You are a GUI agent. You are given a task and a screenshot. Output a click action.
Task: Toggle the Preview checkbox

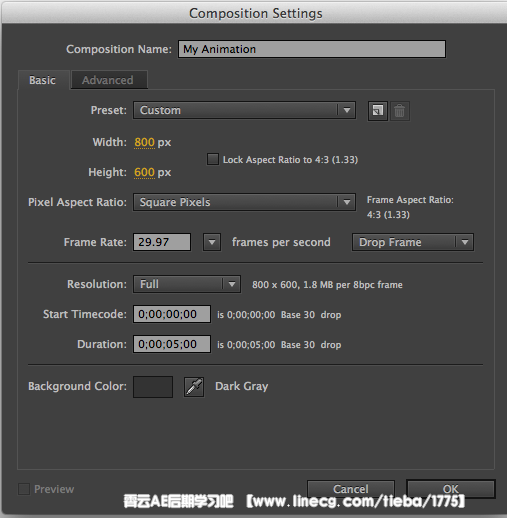point(24,489)
